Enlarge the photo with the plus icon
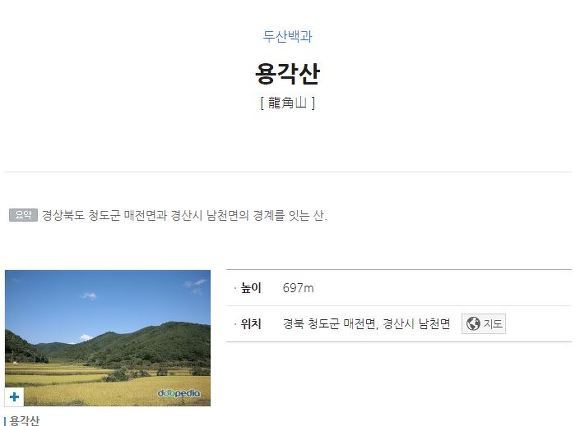This screenshot has height=426, width=580. [14, 397]
